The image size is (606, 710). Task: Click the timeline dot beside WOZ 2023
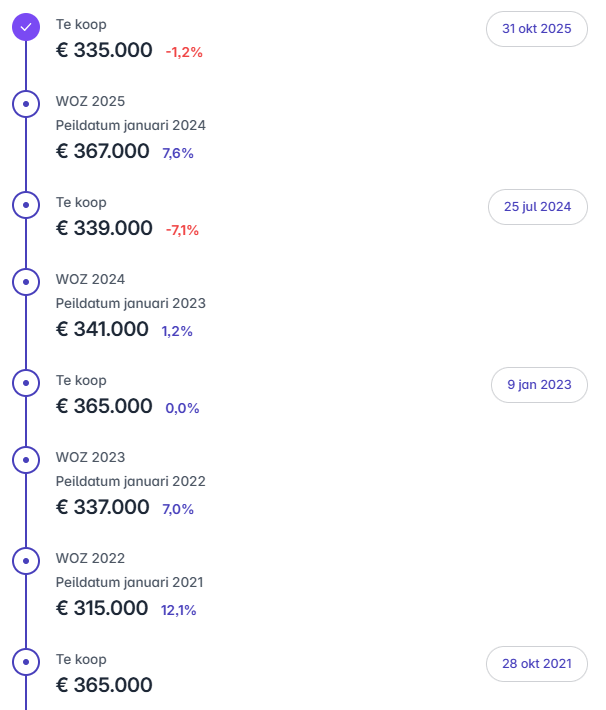[x=25, y=460]
